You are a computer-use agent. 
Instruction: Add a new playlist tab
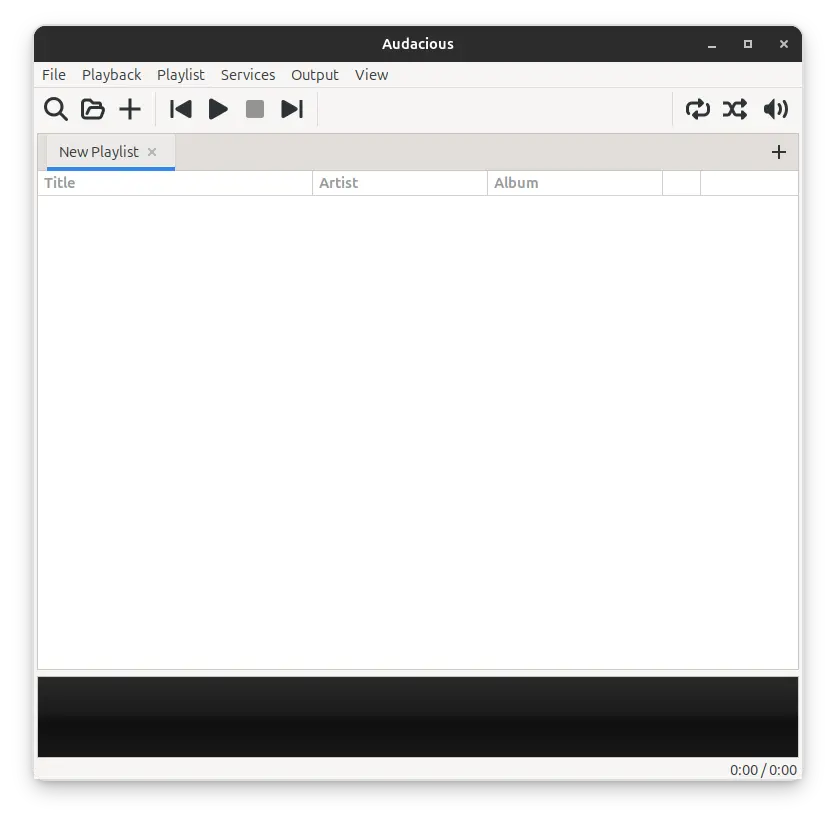tap(779, 152)
